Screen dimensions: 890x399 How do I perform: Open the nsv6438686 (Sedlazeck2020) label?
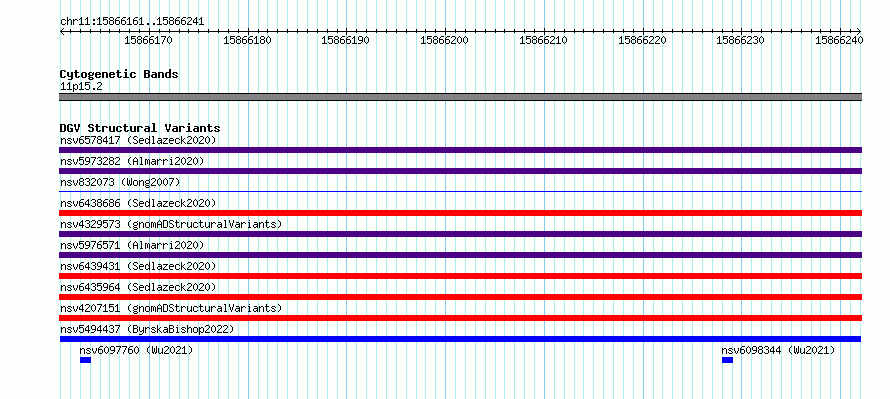click(138, 203)
